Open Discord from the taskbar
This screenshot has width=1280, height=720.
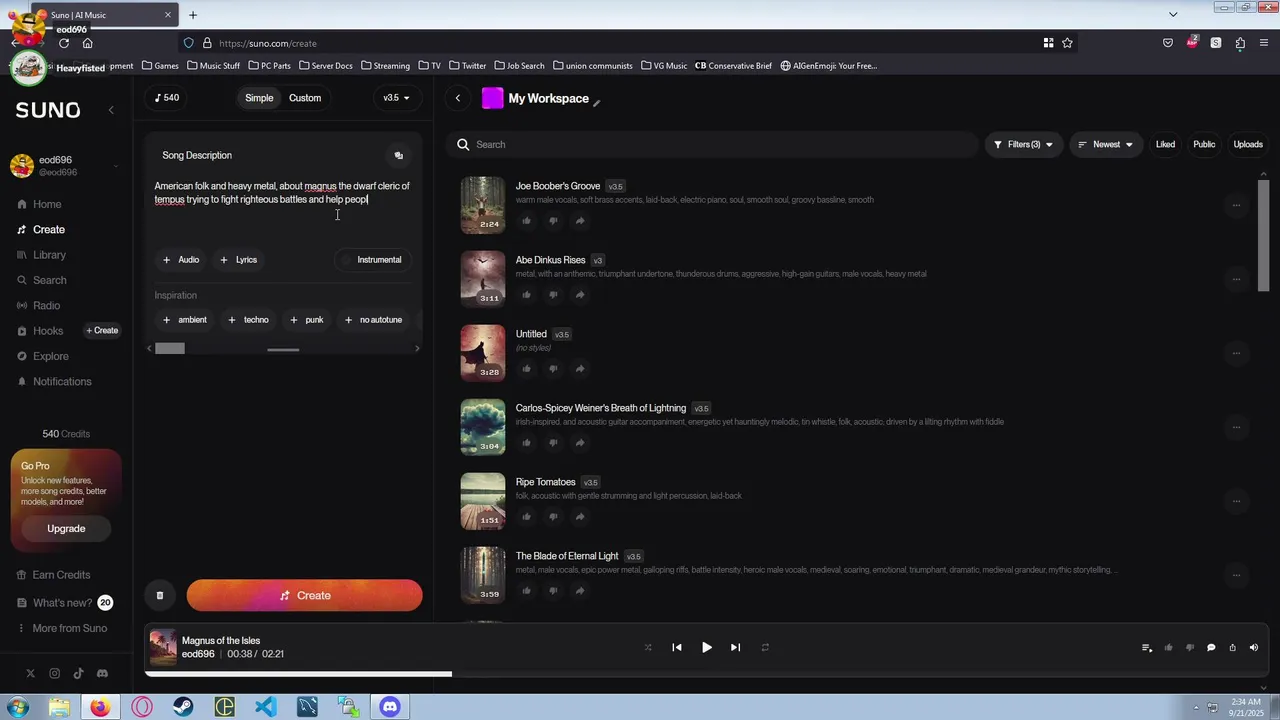point(390,707)
